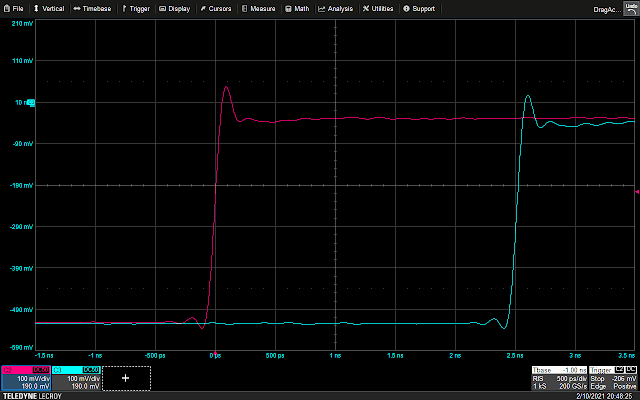
Task: Open the Measure menu
Action: click(258, 9)
